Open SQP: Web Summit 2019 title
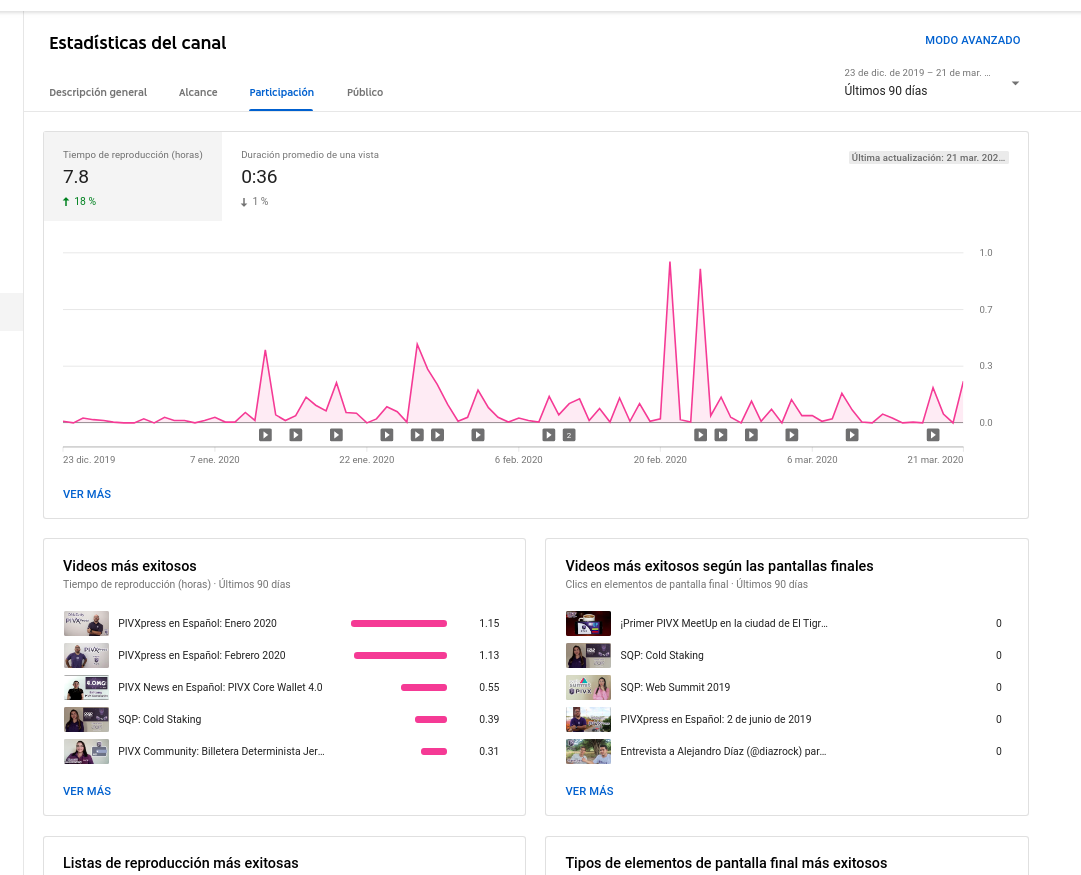Screen dimensions: 1081x875 pos(675,687)
